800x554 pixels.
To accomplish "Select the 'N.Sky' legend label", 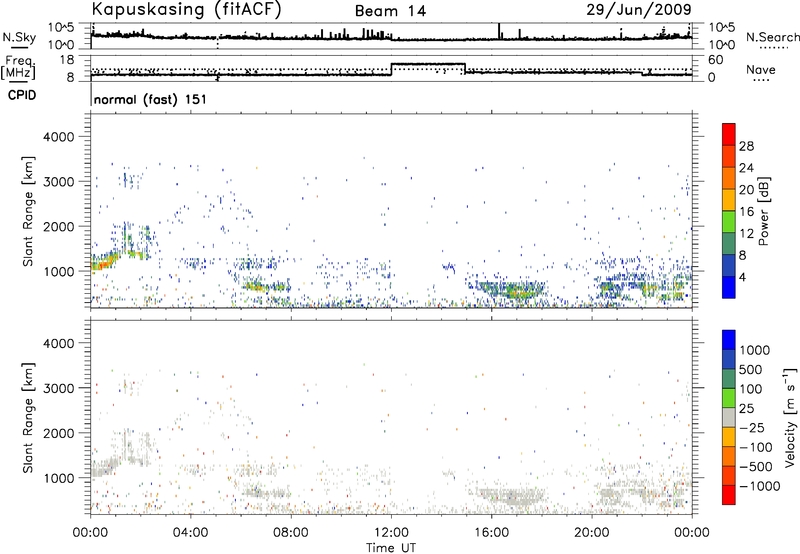I will (19, 37).
